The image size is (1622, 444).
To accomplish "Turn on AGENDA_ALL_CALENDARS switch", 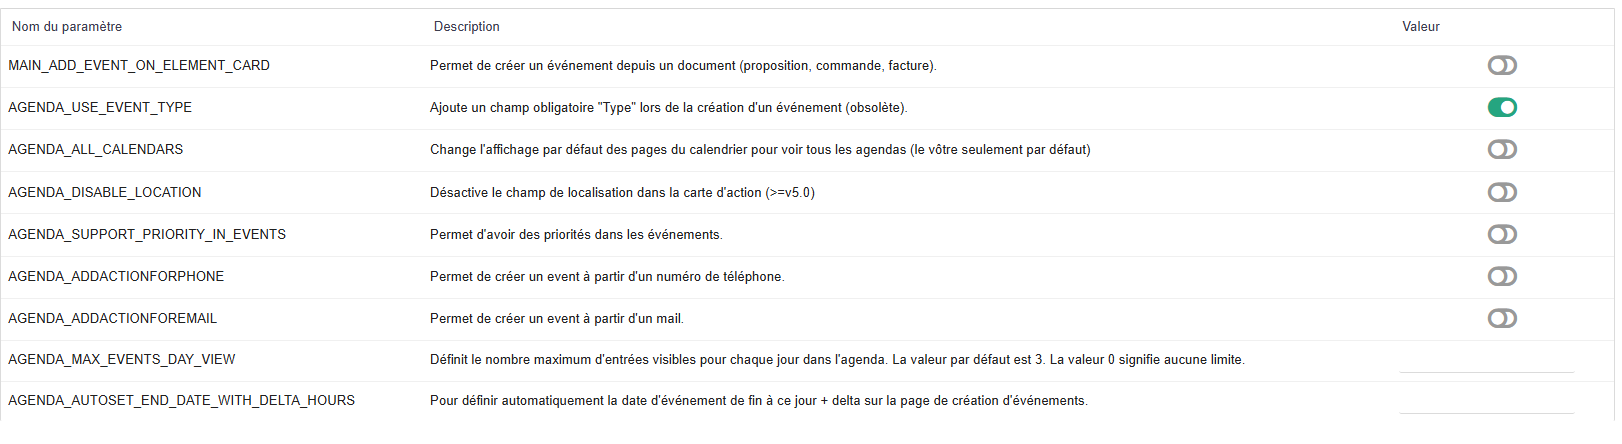I will point(1502,149).
